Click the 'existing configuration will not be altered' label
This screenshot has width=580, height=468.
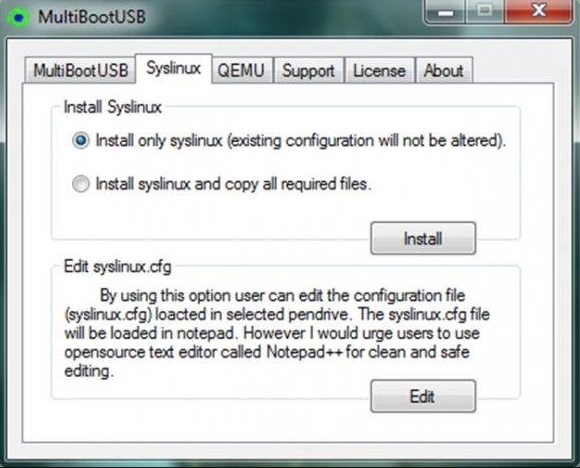point(366,141)
